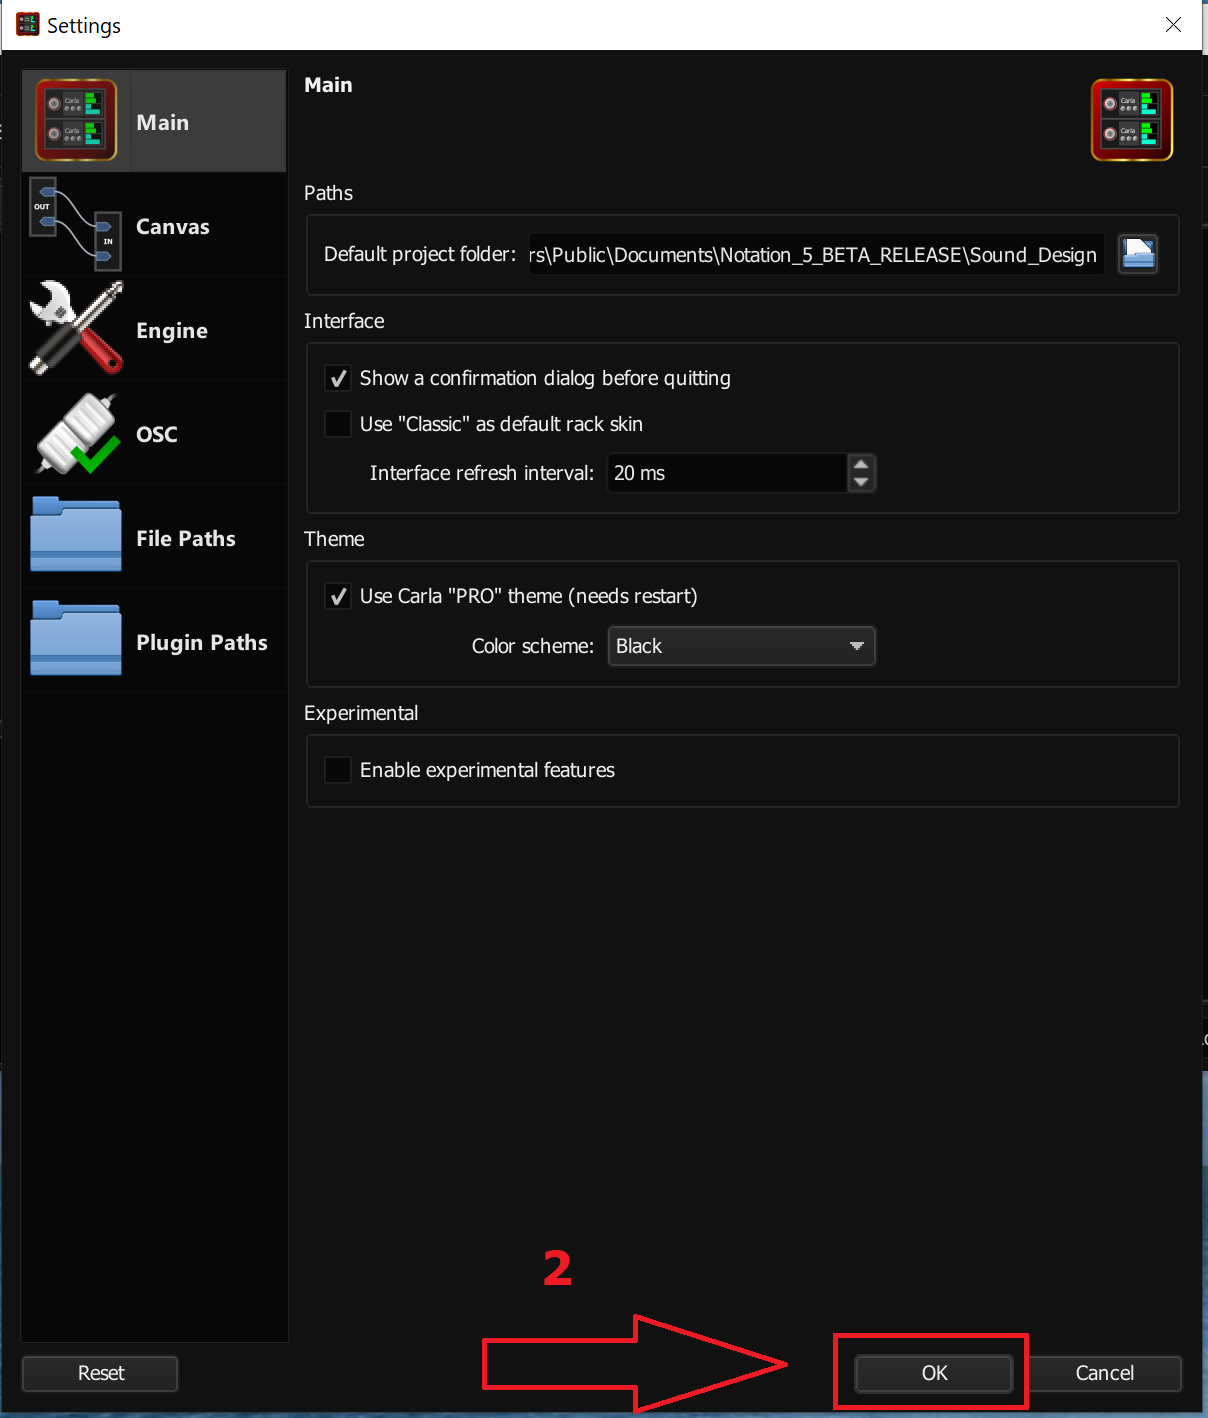The width and height of the screenshot is (1208, 1418).
Task: Enable experimental features checkbox
Action: point(338,770)
